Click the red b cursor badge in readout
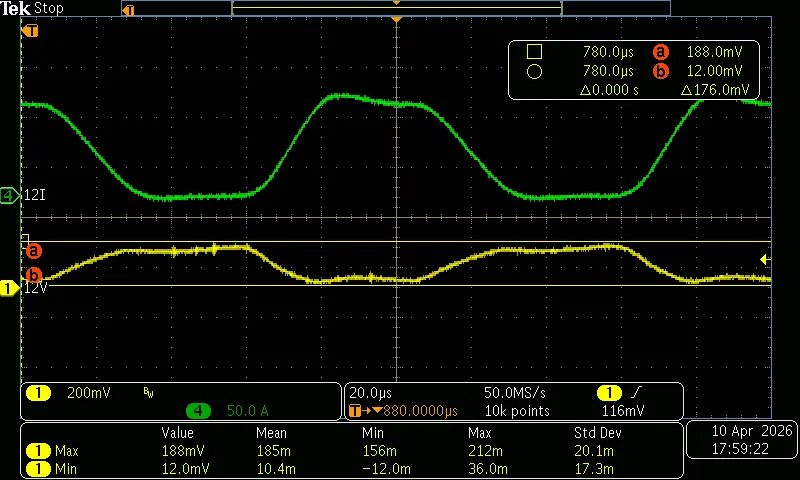 660,71
